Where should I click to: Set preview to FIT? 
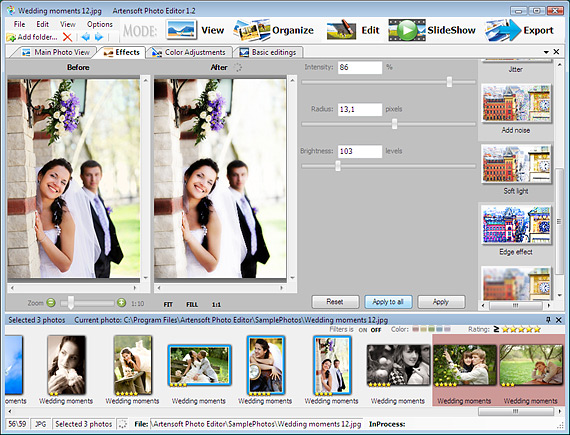pos(168,305)
